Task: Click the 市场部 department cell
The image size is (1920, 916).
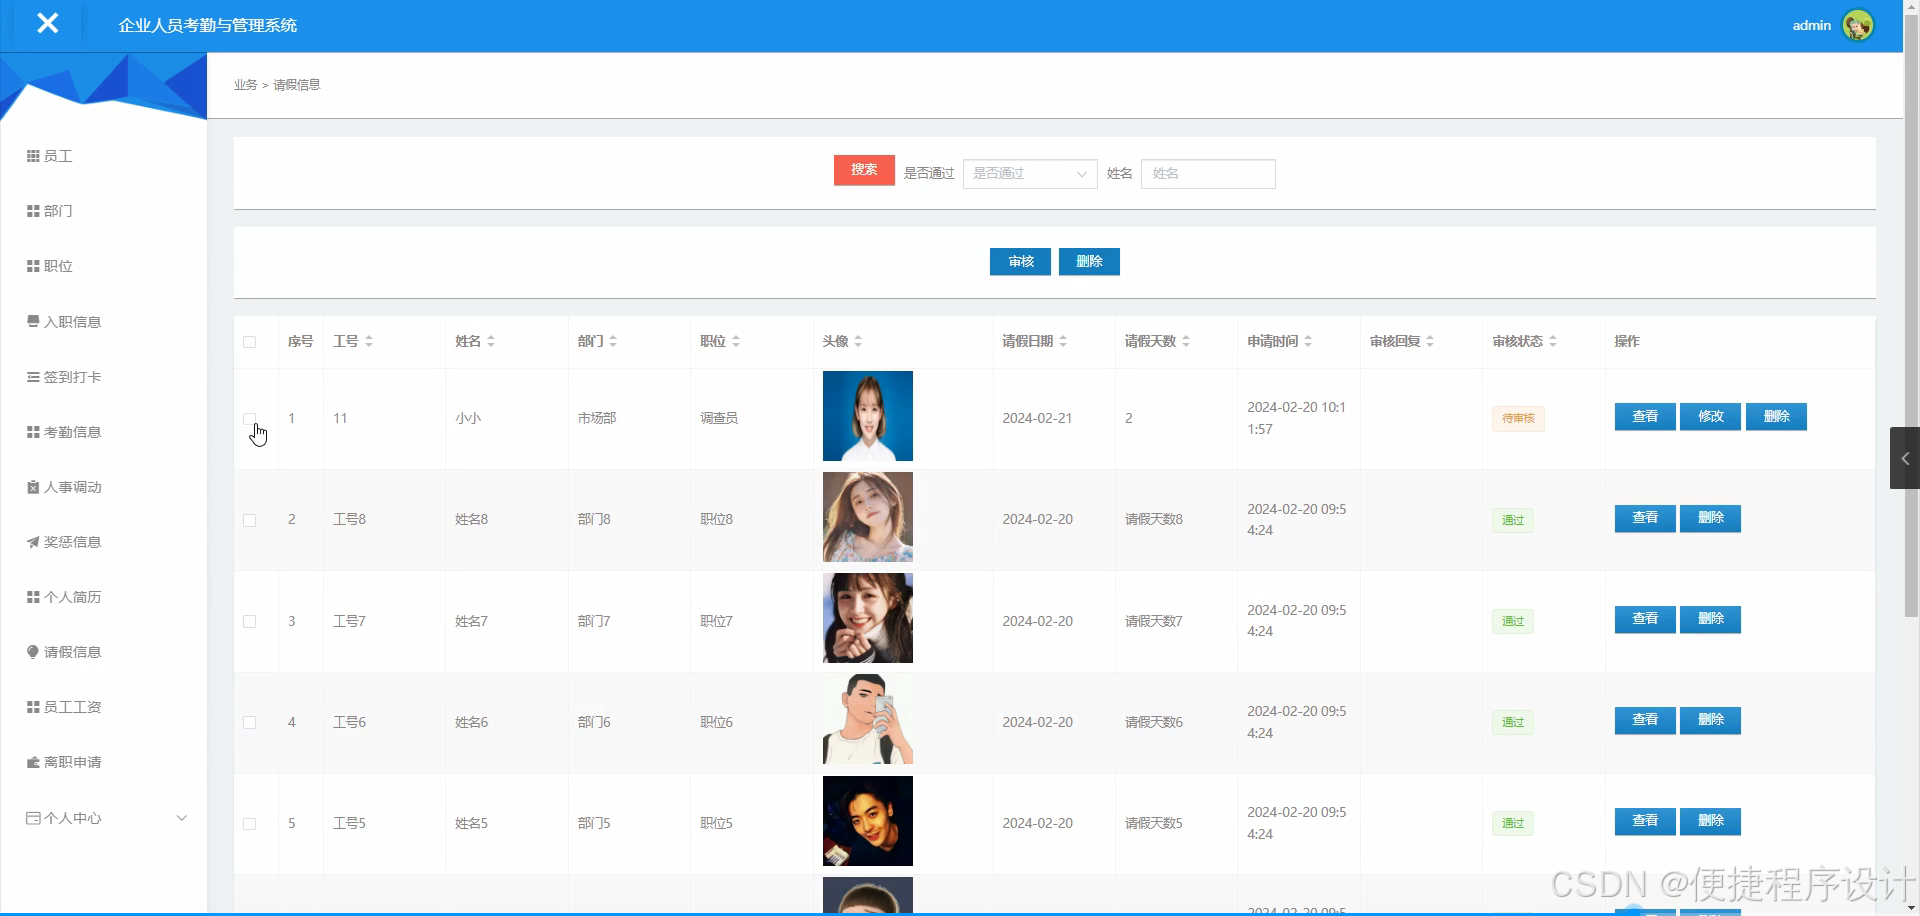Action: click(x=597, y=418)
